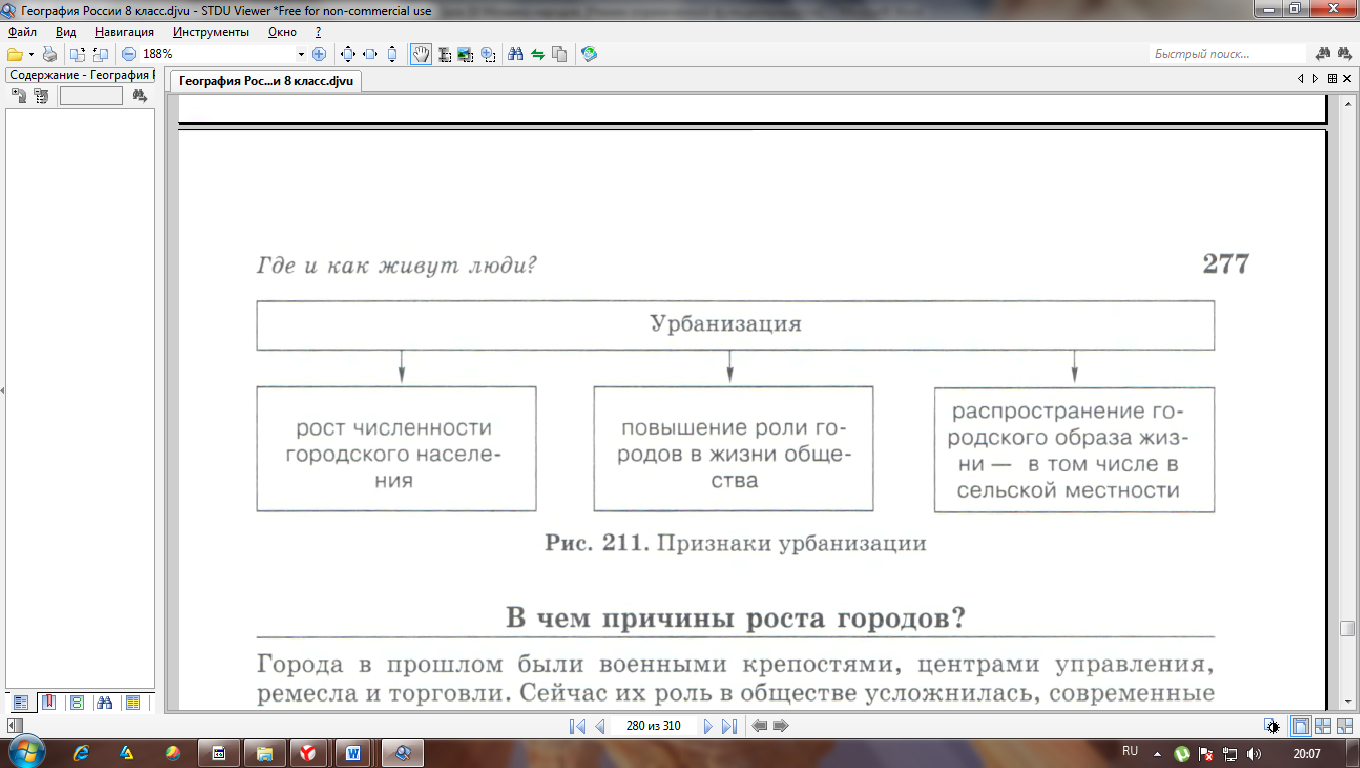The height and width of the screenshot is (768, 1360).
Task: Open the Файл menu
Action: click(22, 32)
